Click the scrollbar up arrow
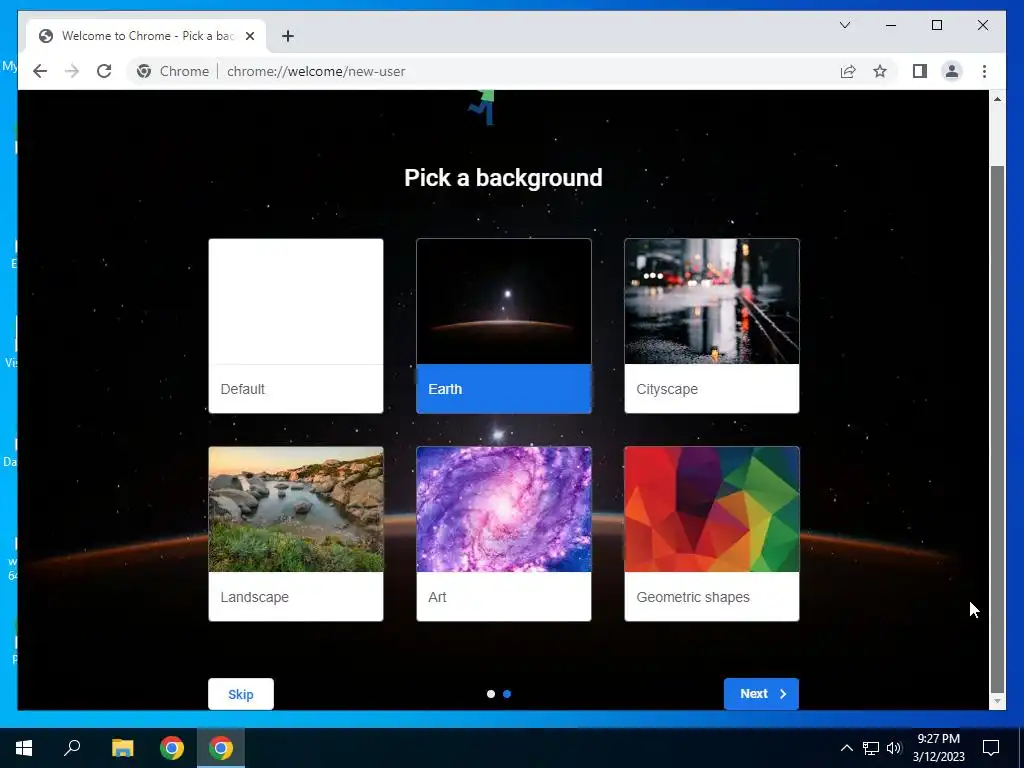The height and width of the screenshot is (768, 1024). coord(997,99)
